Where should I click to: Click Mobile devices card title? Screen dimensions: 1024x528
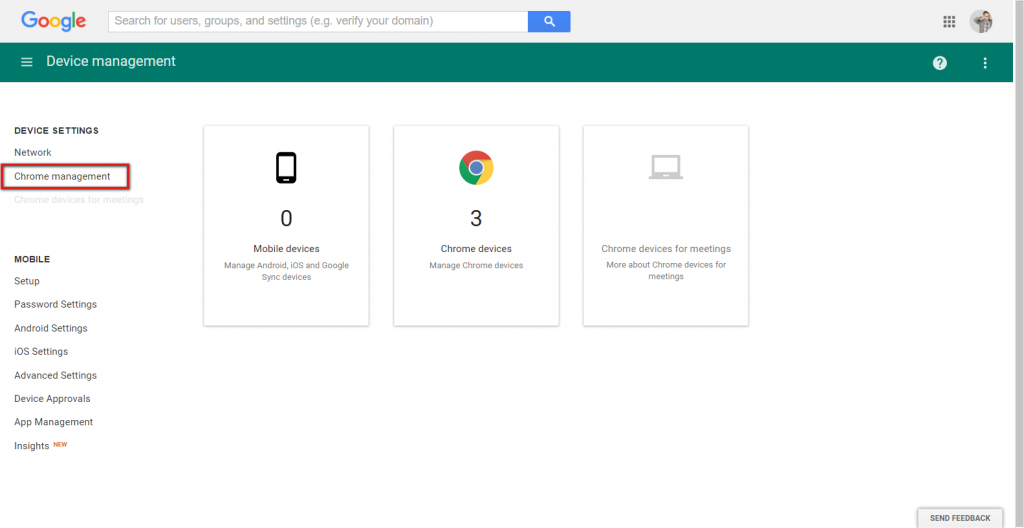[286, 249]
